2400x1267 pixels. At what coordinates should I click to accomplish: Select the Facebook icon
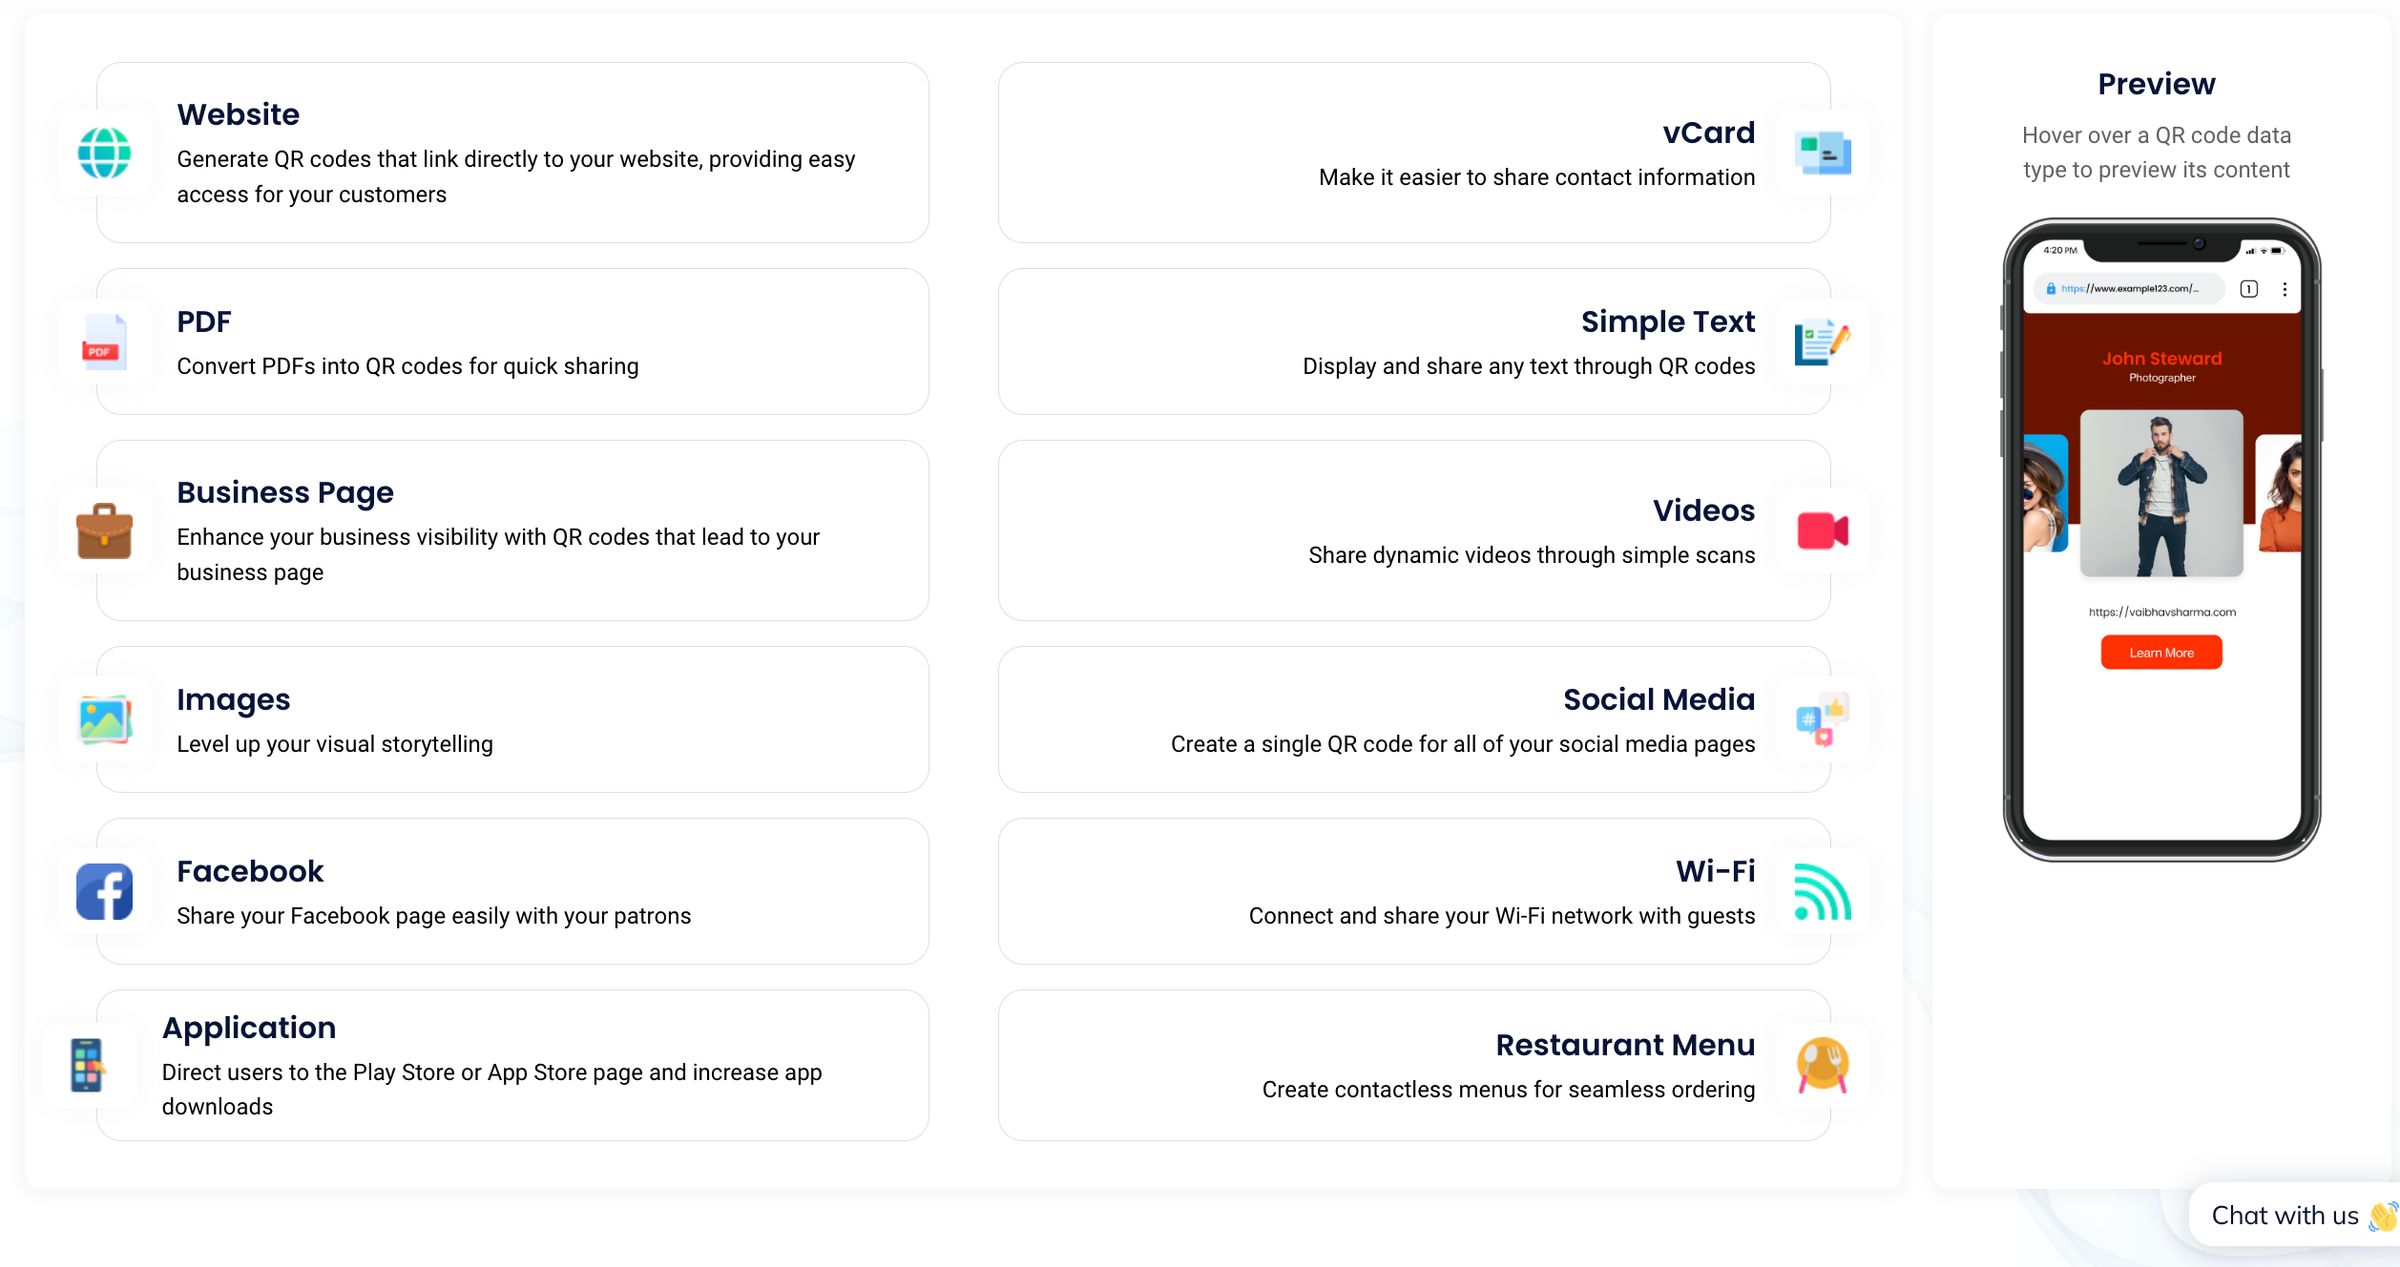(104, 891)
